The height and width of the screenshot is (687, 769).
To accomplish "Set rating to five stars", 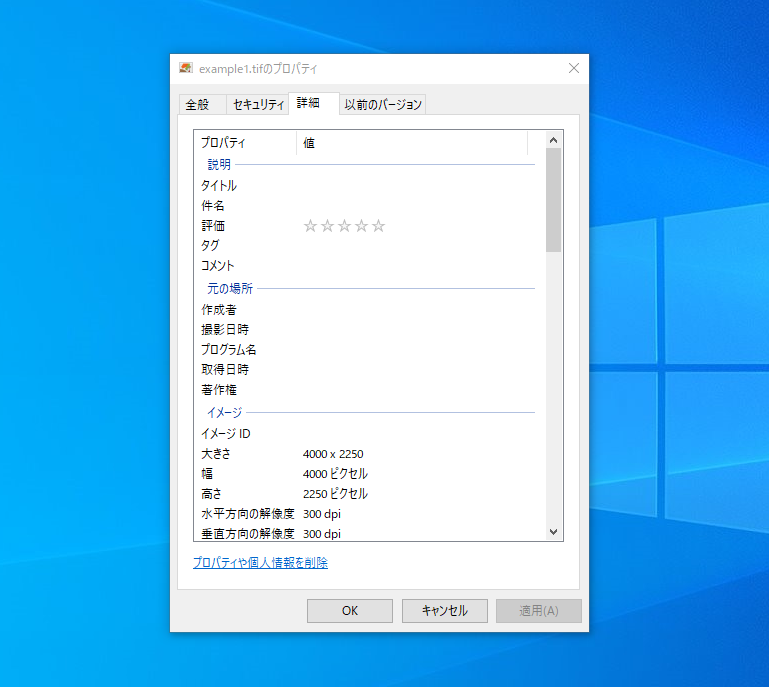I will click(x=378, y=226).
